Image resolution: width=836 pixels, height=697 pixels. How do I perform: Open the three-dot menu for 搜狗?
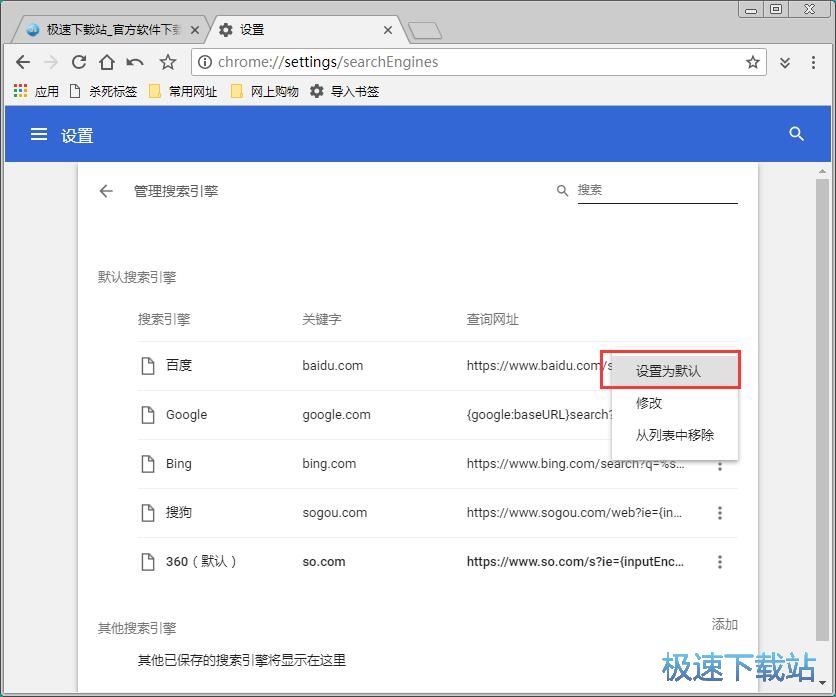719,513
